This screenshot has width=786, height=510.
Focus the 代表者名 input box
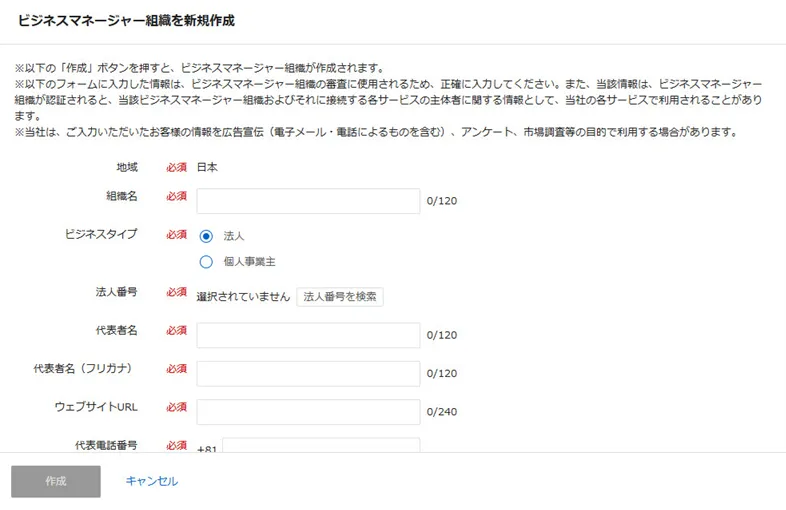308,335
